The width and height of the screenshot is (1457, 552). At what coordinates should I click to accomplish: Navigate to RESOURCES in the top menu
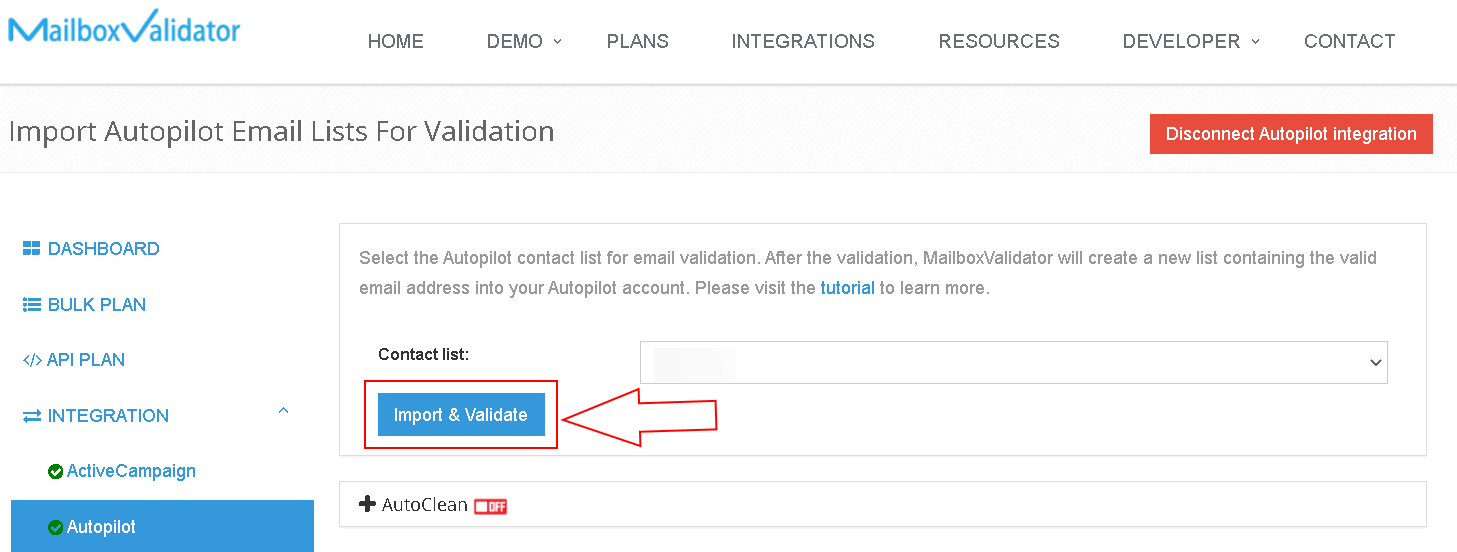coord(998,41)
